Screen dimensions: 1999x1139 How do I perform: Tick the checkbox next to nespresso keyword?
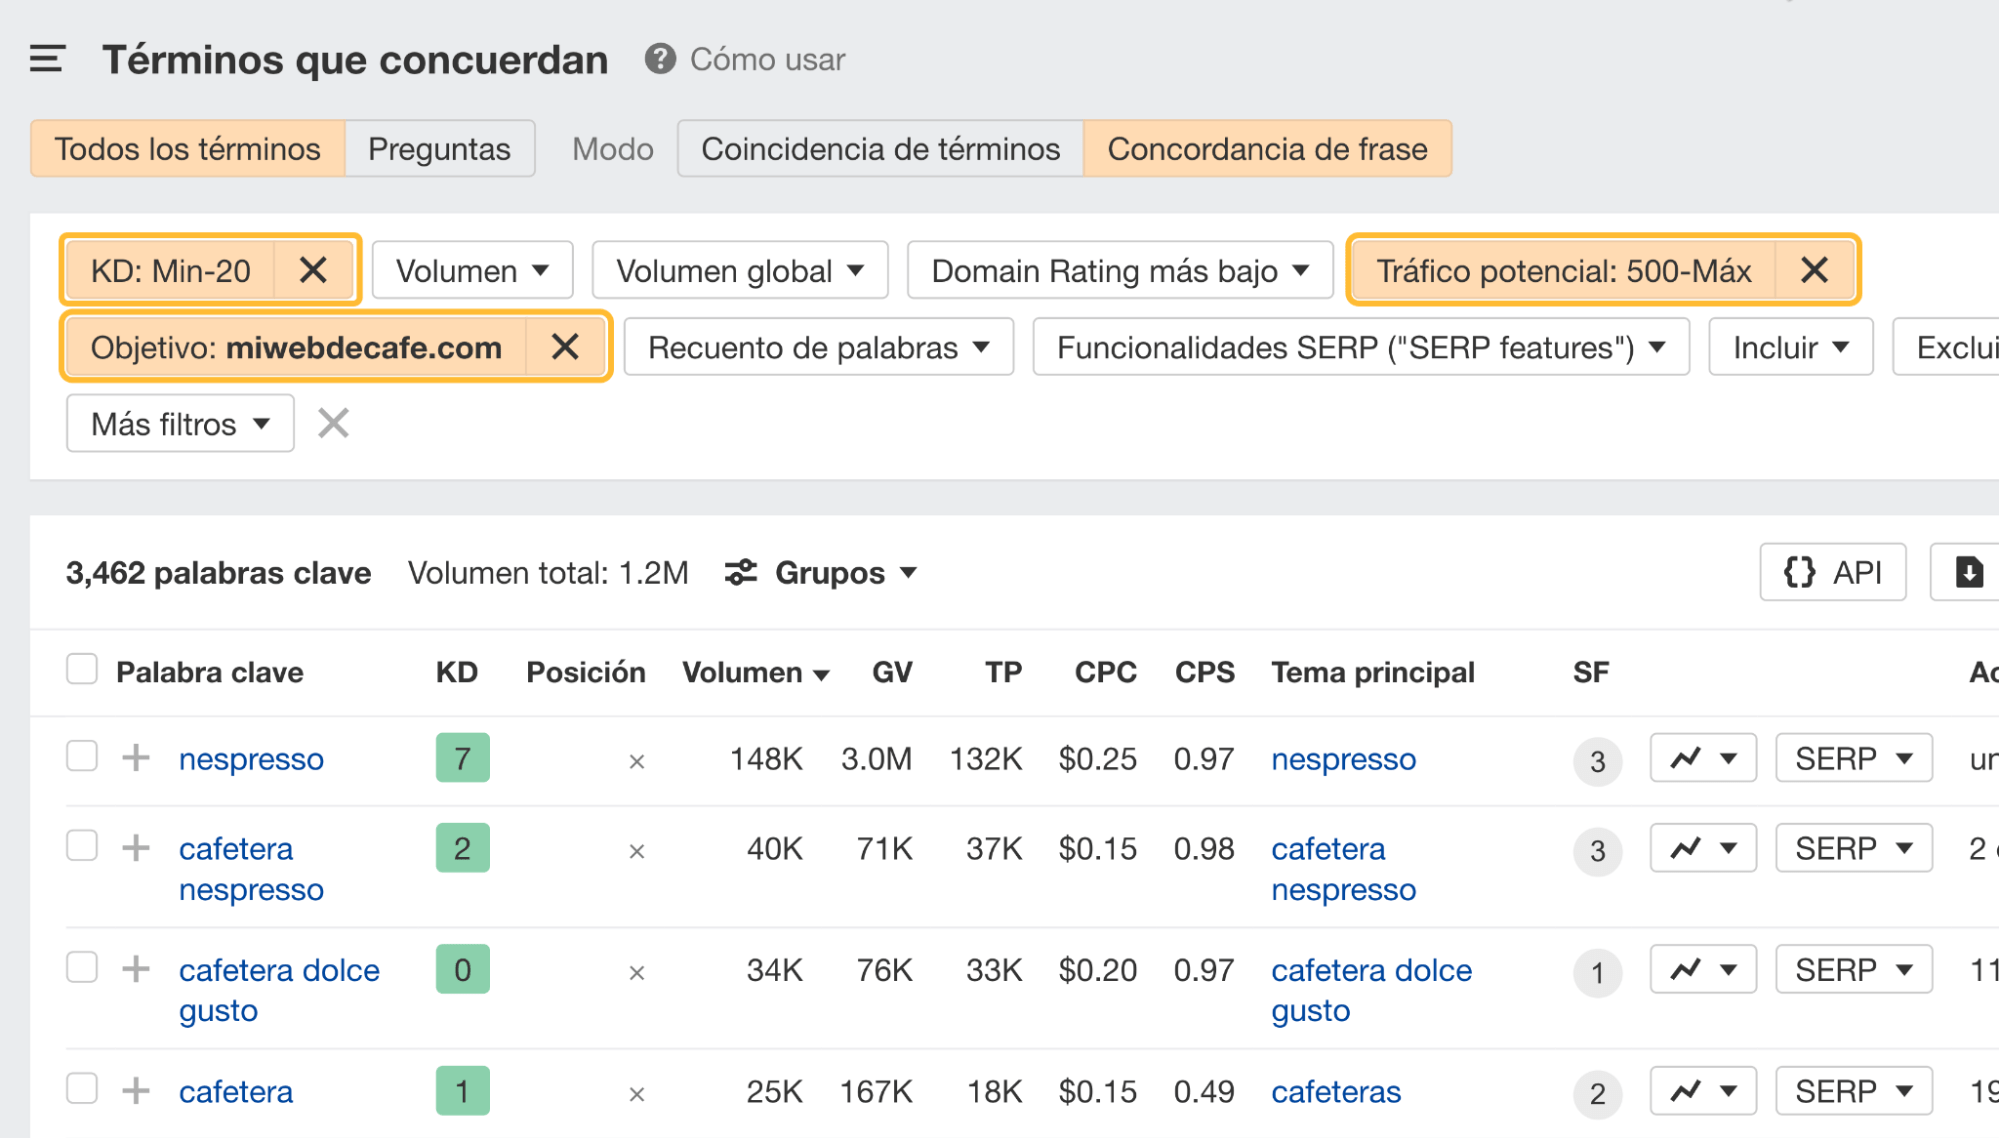tap(82, 756)
